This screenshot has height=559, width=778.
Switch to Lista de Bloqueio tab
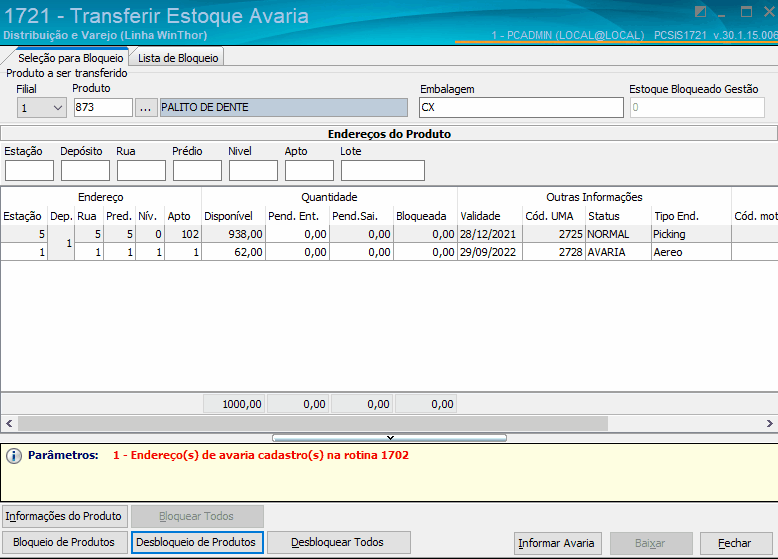178,58
